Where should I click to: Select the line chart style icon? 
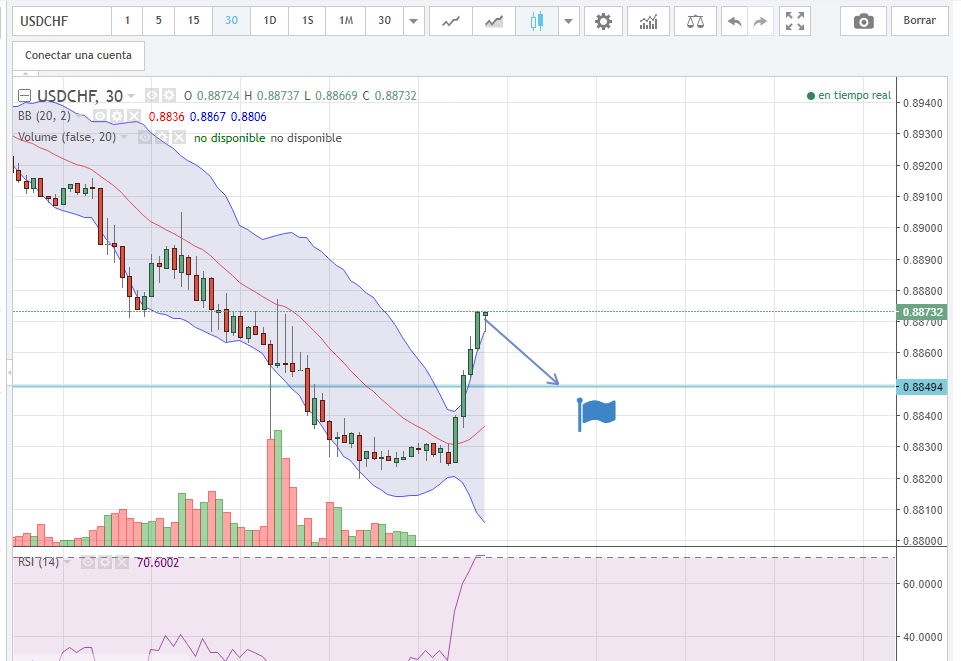451,21
